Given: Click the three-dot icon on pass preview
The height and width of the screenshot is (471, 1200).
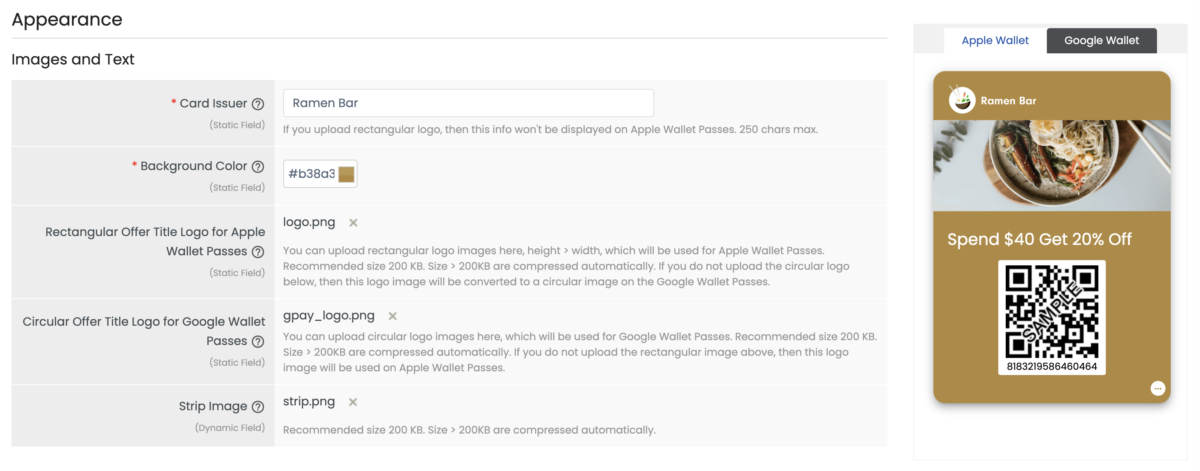Looking at the screenshot, I should (1158, 388).
